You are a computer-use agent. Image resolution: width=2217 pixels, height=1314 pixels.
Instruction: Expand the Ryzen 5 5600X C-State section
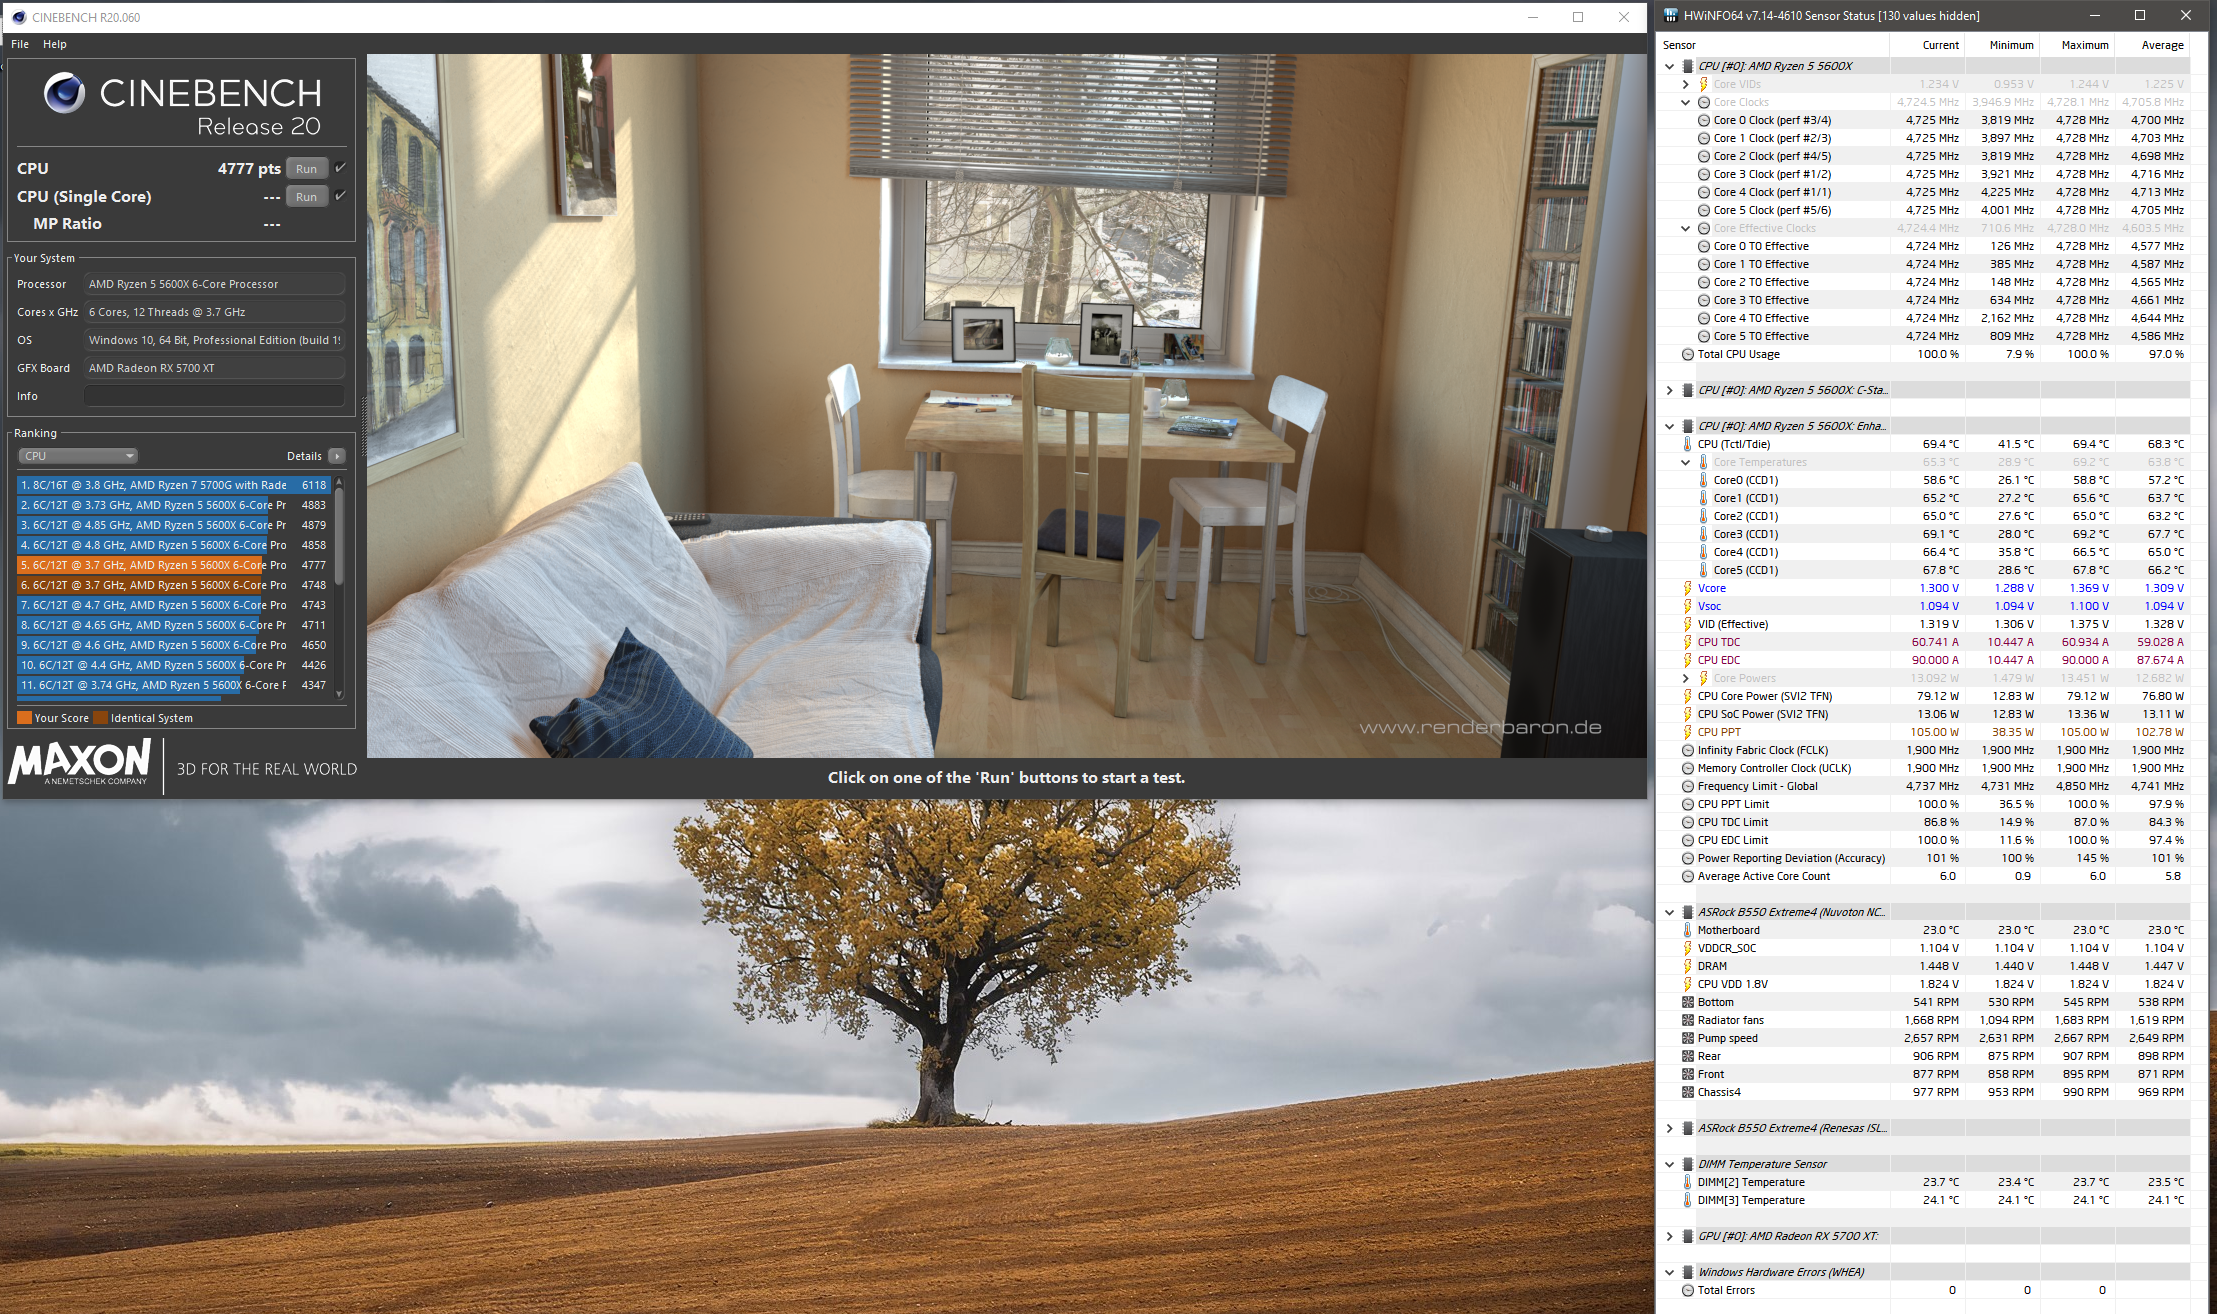click(x=1669, y=390)
